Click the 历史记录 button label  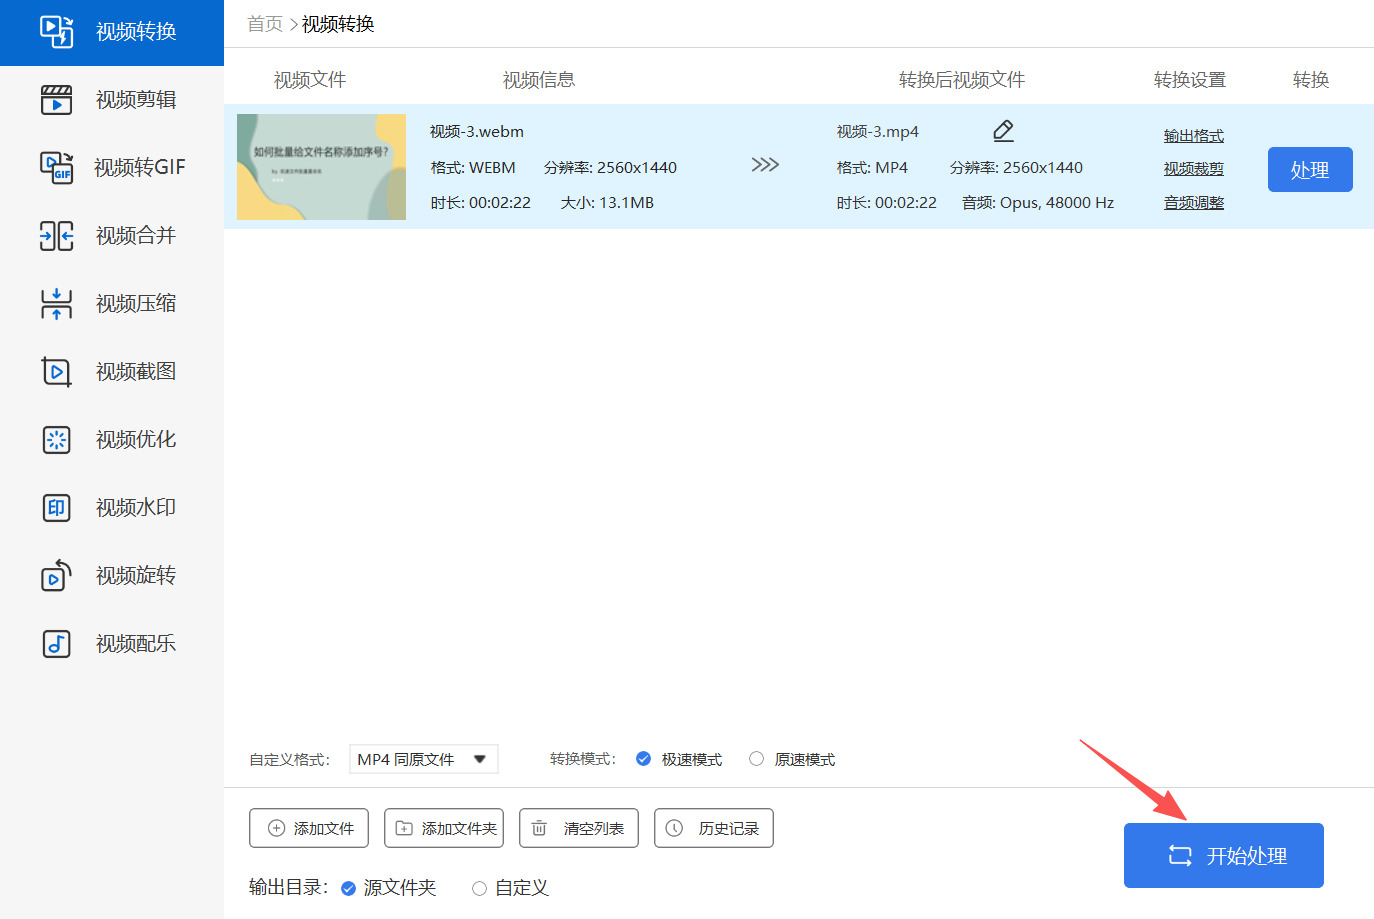729,829
